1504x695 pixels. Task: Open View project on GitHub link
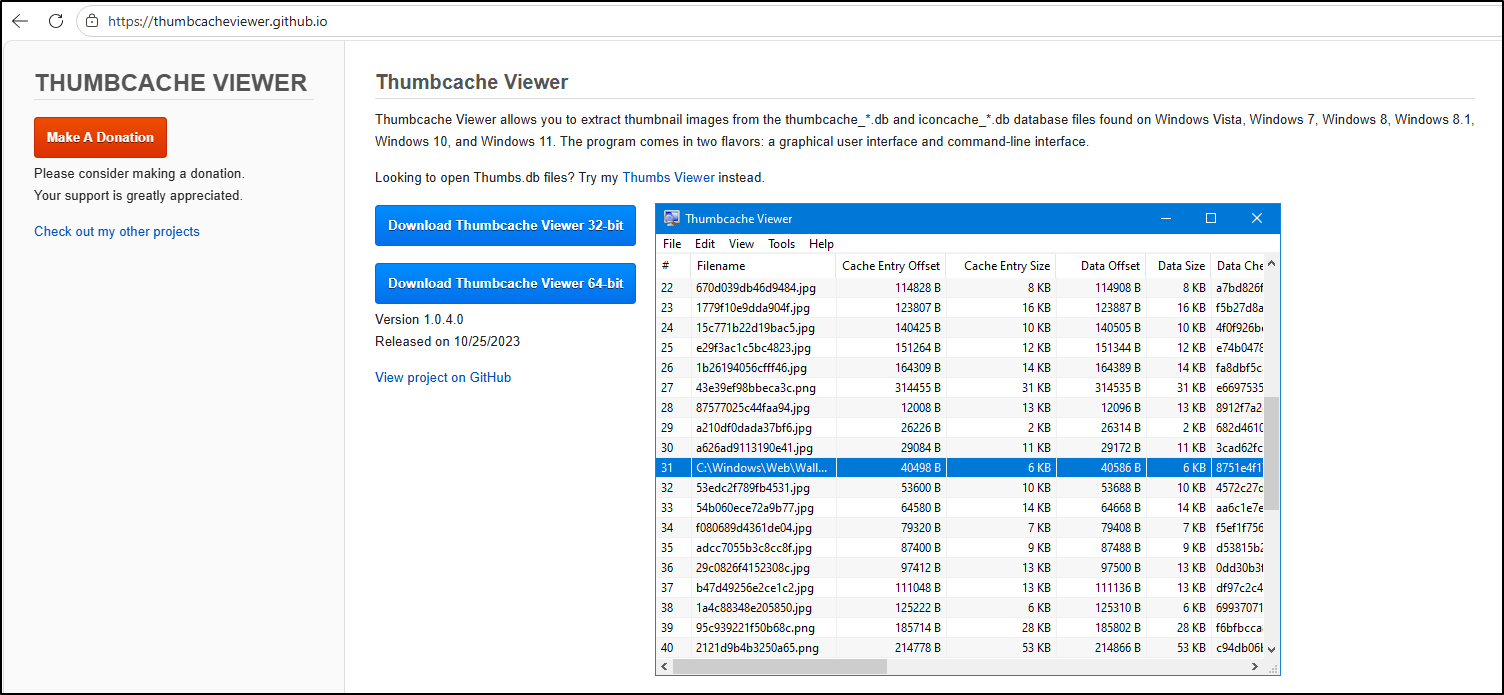click(x=443, y=377)
